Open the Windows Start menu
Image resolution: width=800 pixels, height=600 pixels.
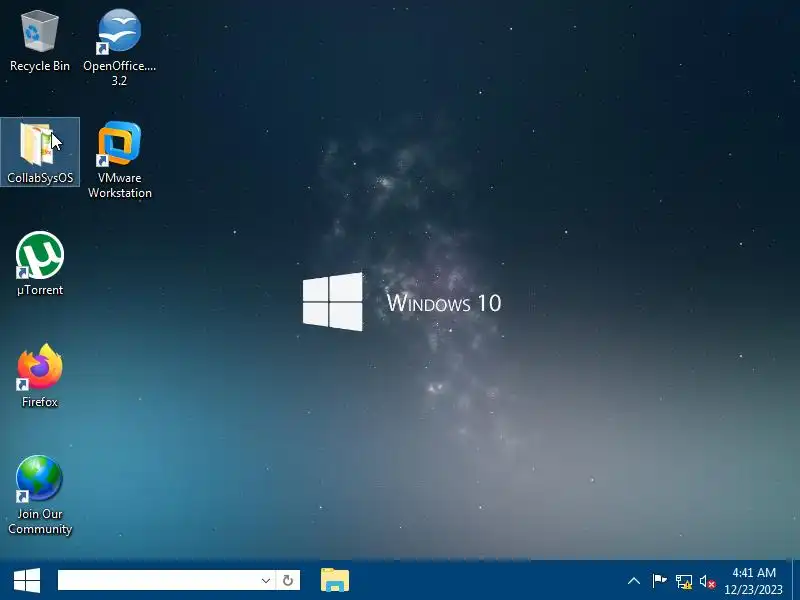(x=27, y=581)
